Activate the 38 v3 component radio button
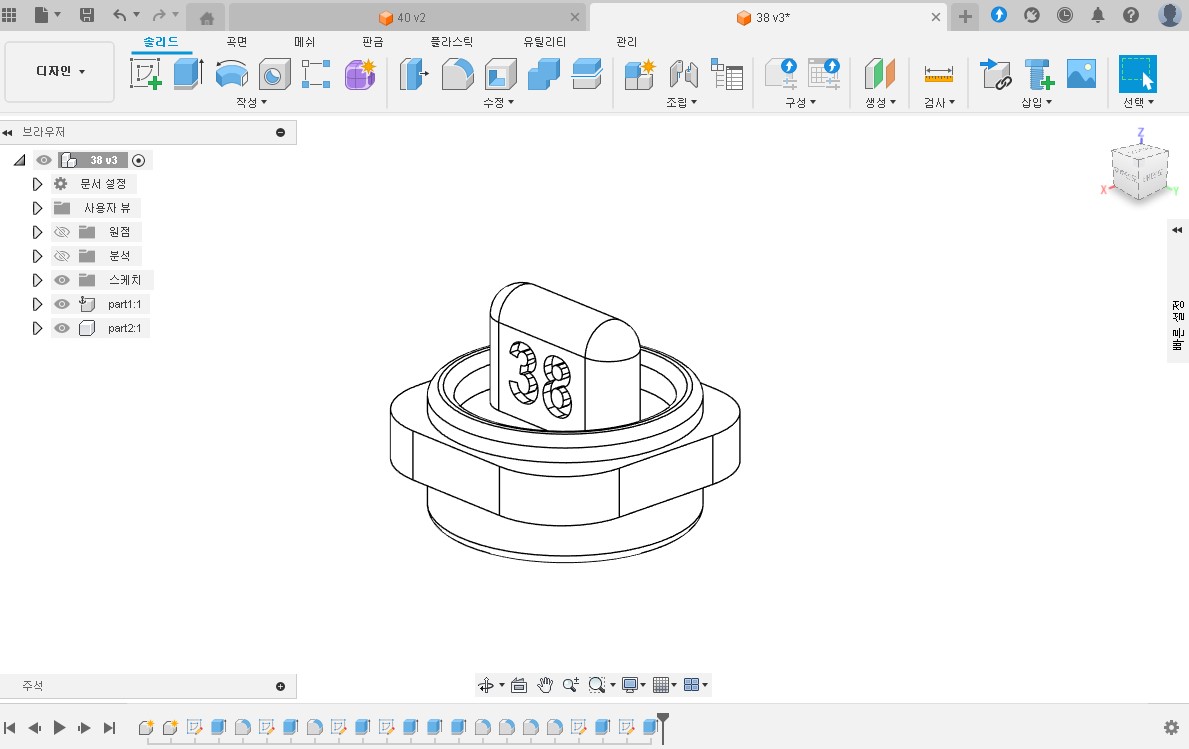The image size is (1189, 749). pyautogui.click(x=138, y=160)
